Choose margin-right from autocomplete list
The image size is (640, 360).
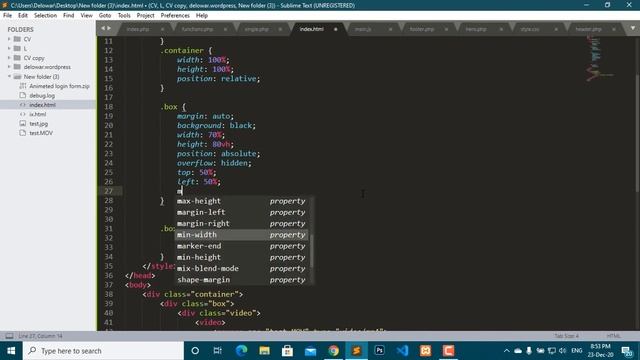[x=242, y=224]
